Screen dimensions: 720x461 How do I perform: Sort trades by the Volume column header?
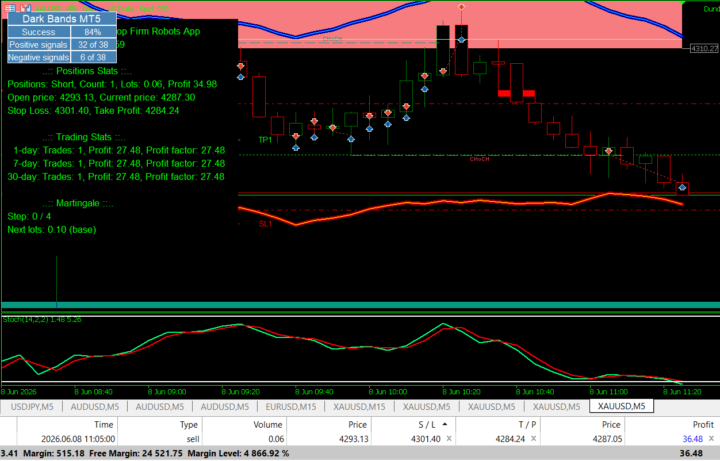pyautogui.click(x=268, y=425)
